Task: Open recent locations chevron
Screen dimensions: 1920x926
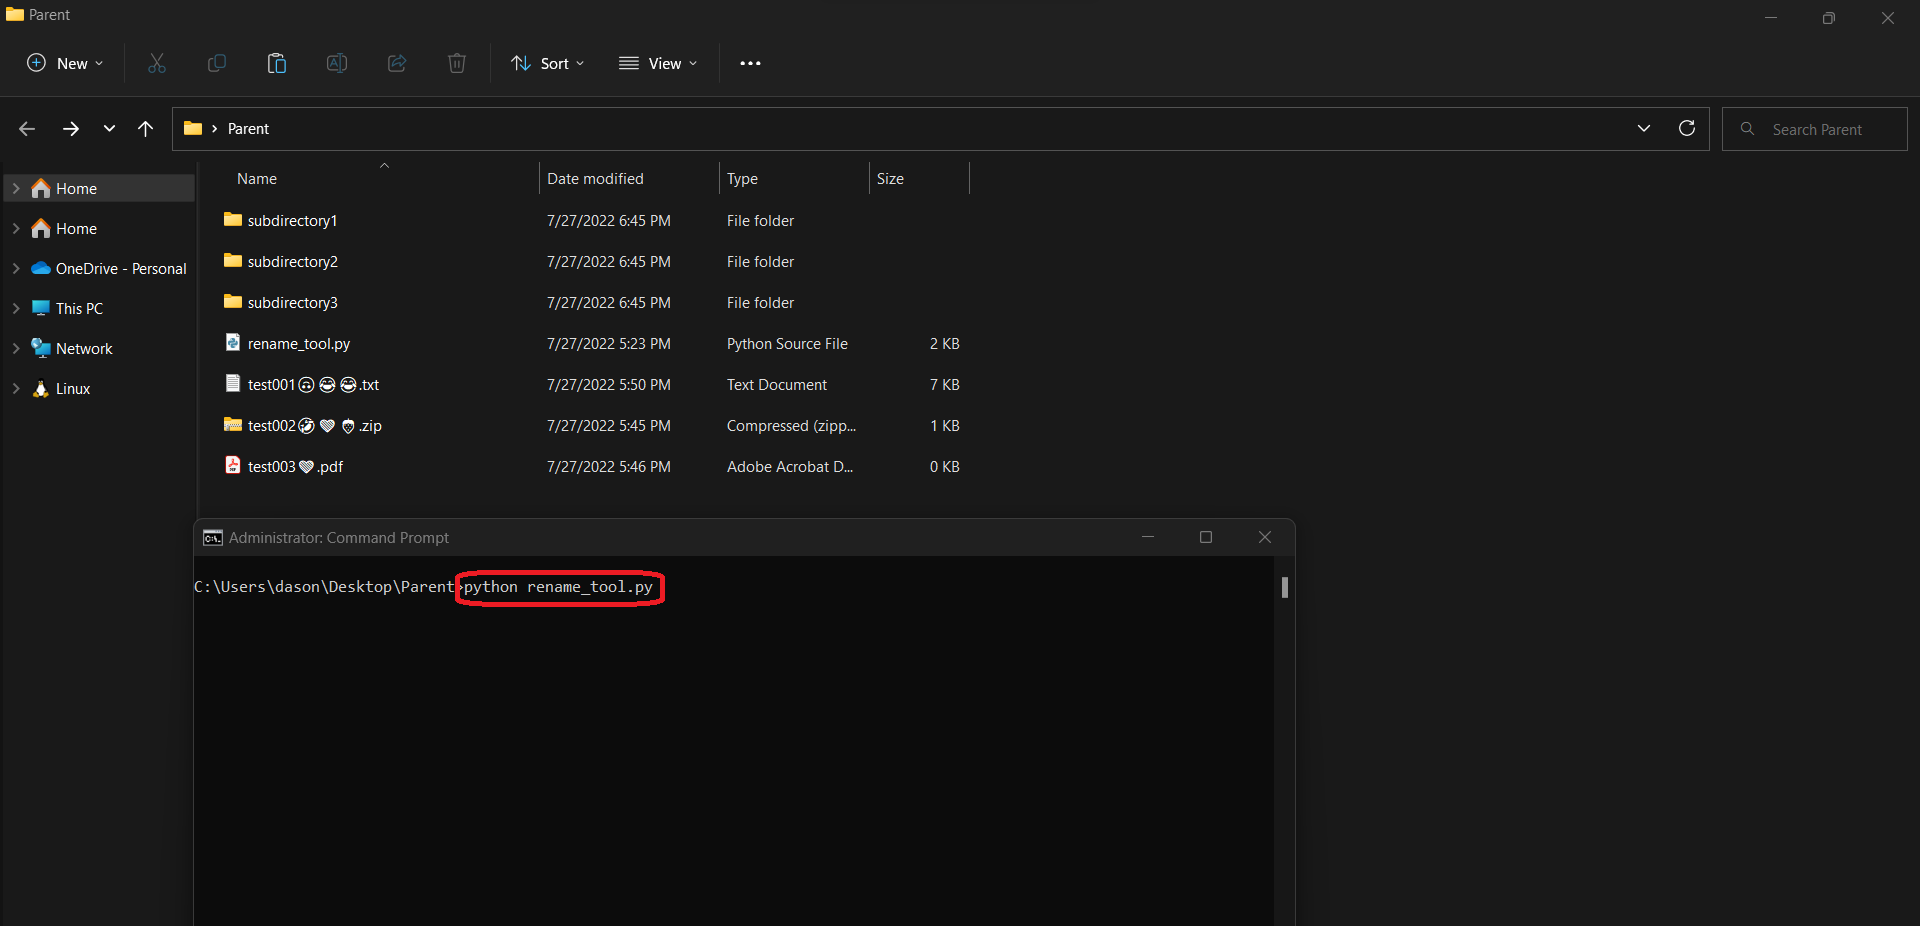Action: click(x=109, y=129)
